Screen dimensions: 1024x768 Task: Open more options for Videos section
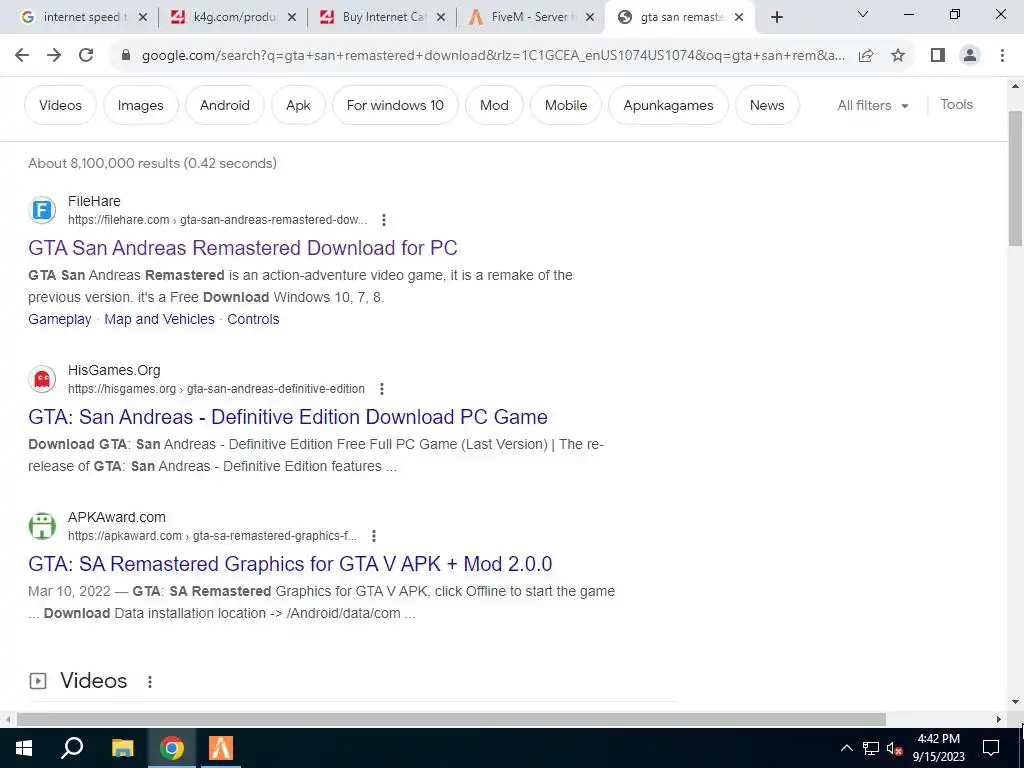150,682
